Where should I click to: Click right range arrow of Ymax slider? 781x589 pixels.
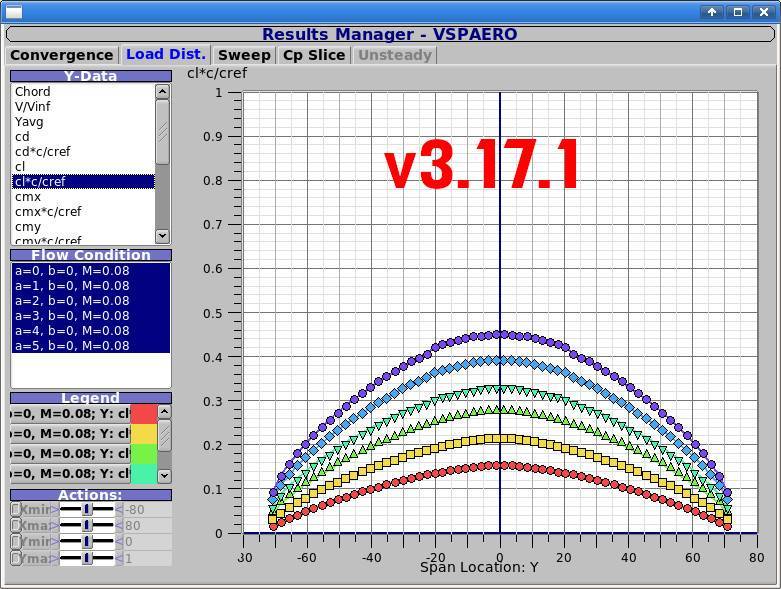119,558
